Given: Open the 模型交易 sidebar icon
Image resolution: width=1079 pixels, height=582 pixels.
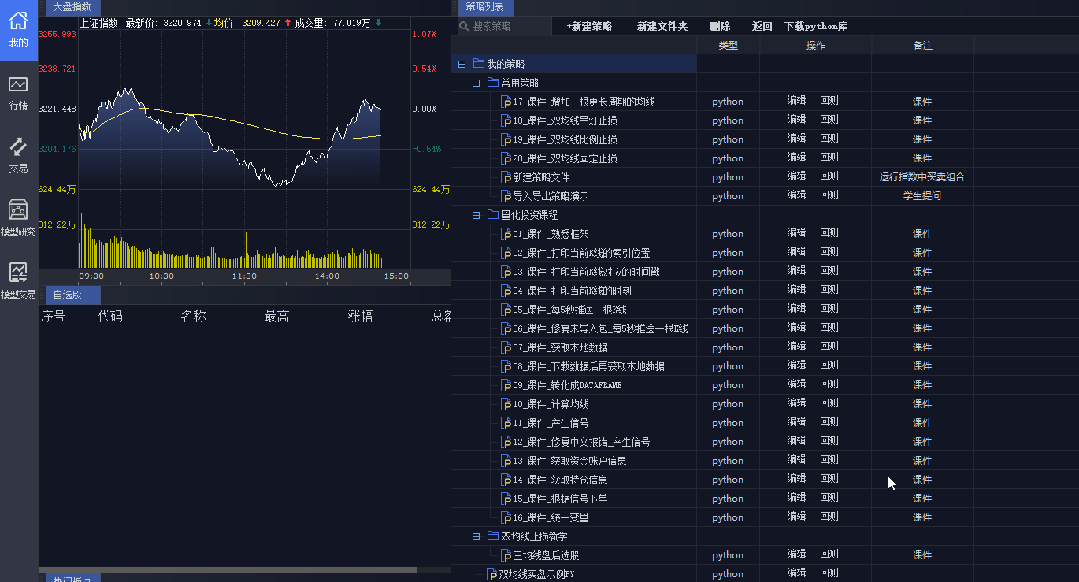Looking at the screenshot, I should point(19,281).
